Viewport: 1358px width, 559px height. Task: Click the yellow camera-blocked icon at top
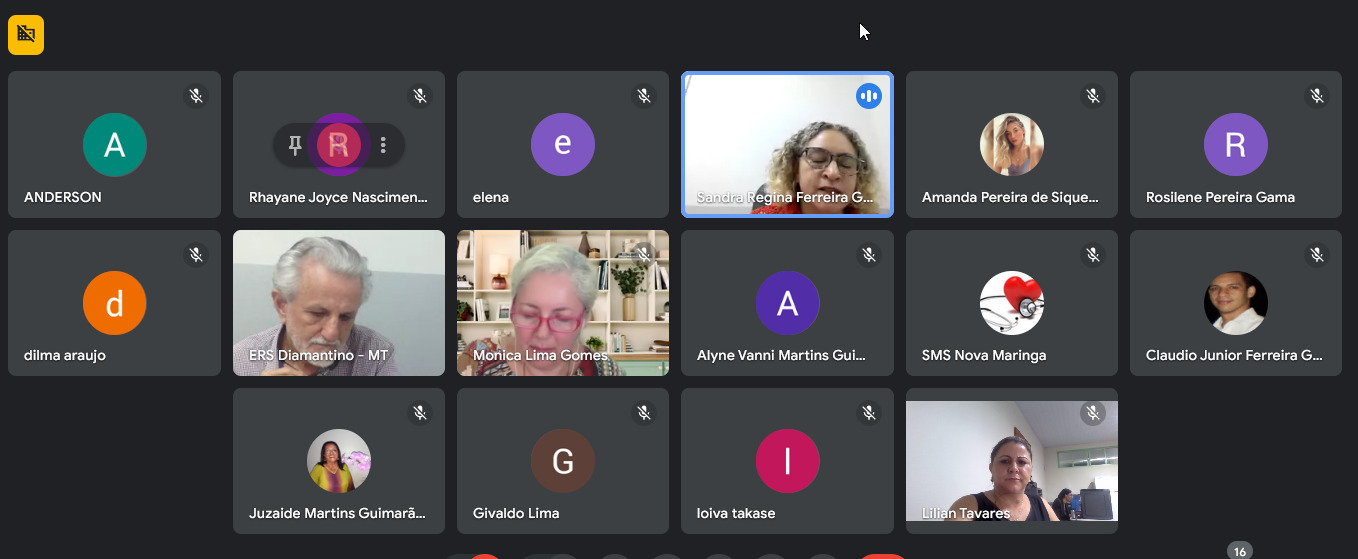pos(26,35)
